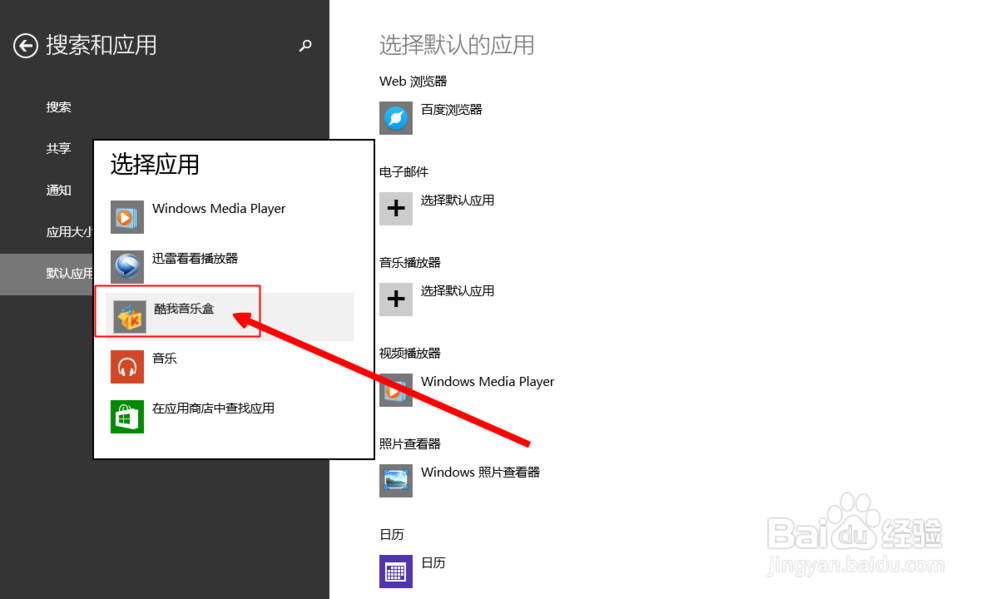
Task: Choose the 音乐 app entry
Action: point(165,359)
